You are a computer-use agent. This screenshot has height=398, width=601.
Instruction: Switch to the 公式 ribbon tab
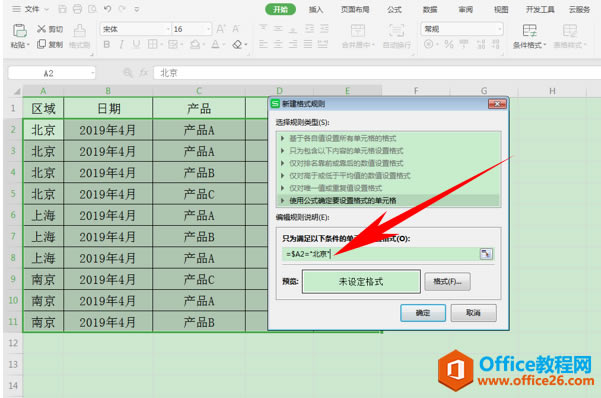point(394,10)
